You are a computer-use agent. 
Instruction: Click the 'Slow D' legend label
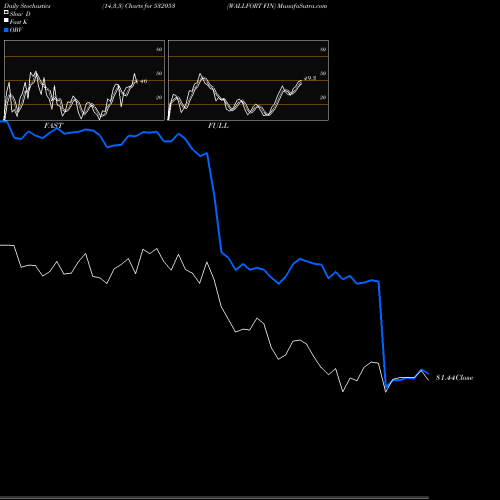click(20, 14)
